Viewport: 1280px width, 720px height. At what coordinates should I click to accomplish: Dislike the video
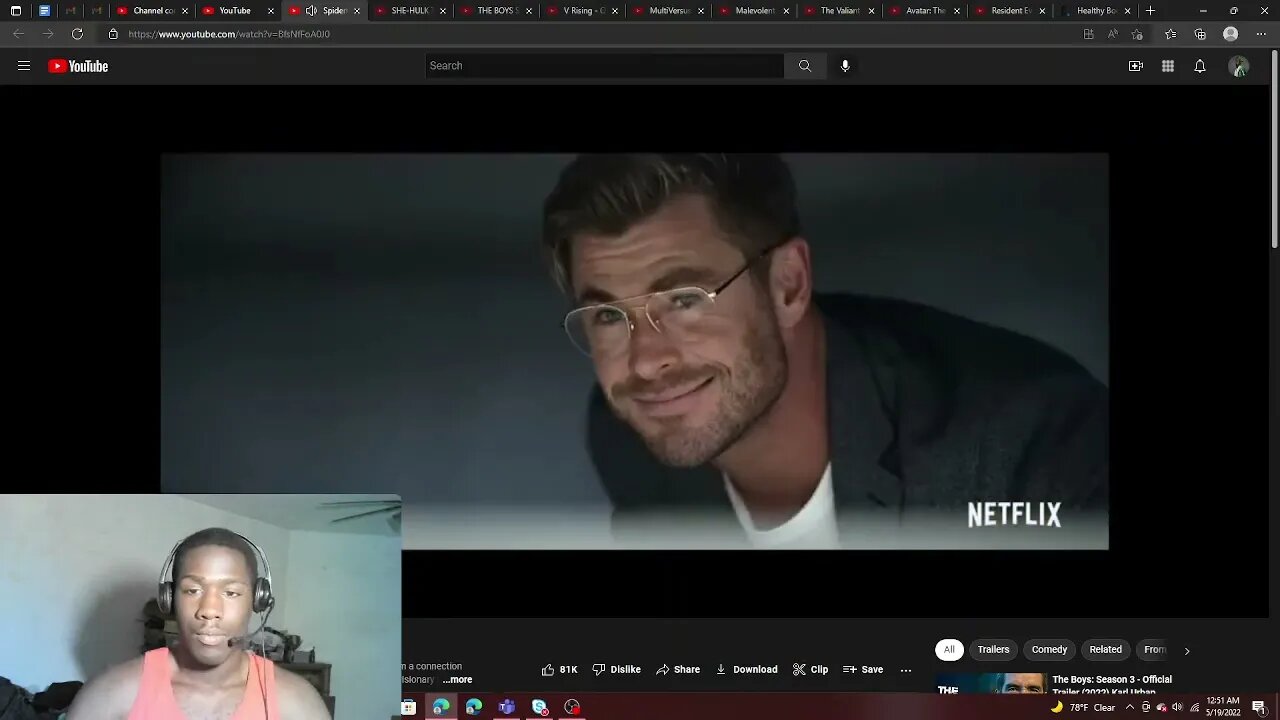(616, 669)
